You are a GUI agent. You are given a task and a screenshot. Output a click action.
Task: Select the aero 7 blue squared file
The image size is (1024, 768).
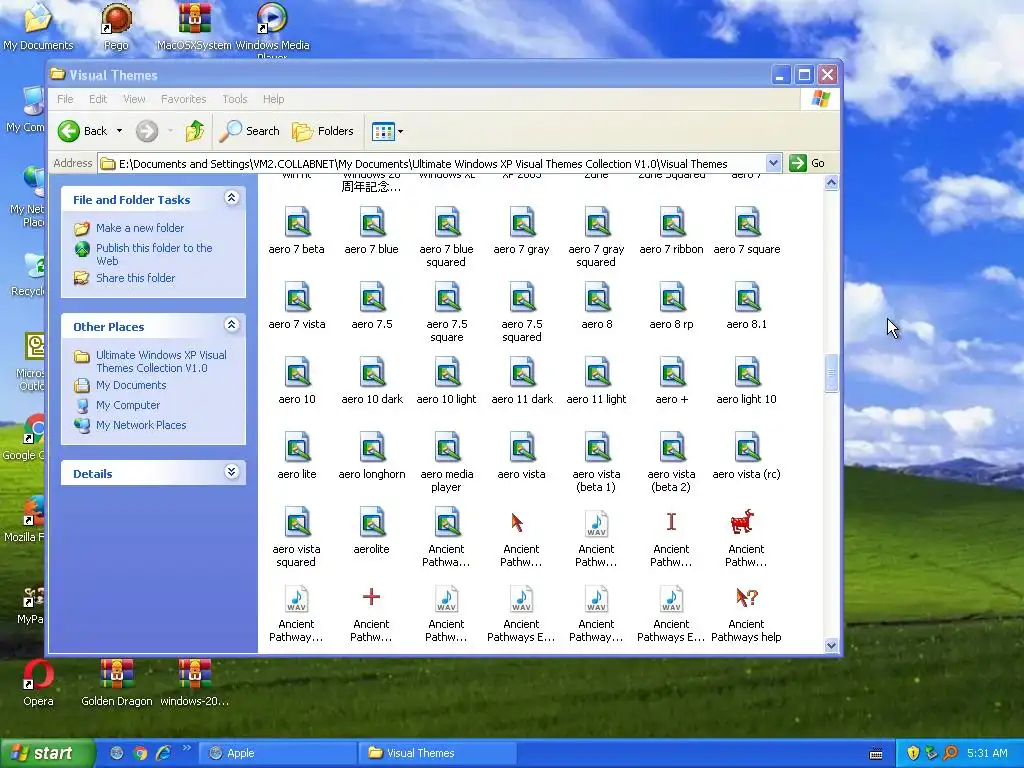click(447, 237)
